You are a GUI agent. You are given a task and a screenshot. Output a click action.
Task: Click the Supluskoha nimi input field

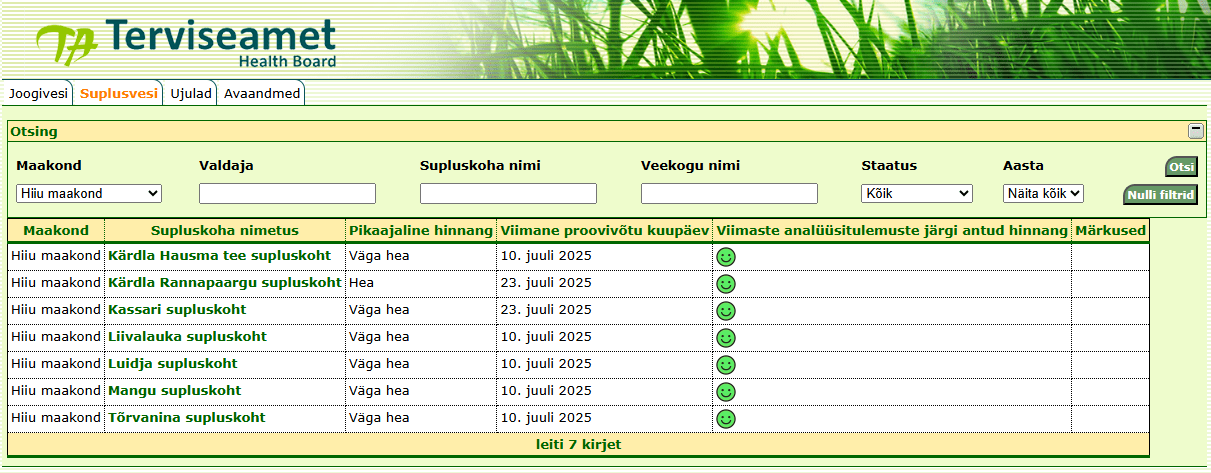(x=508, y=194)
